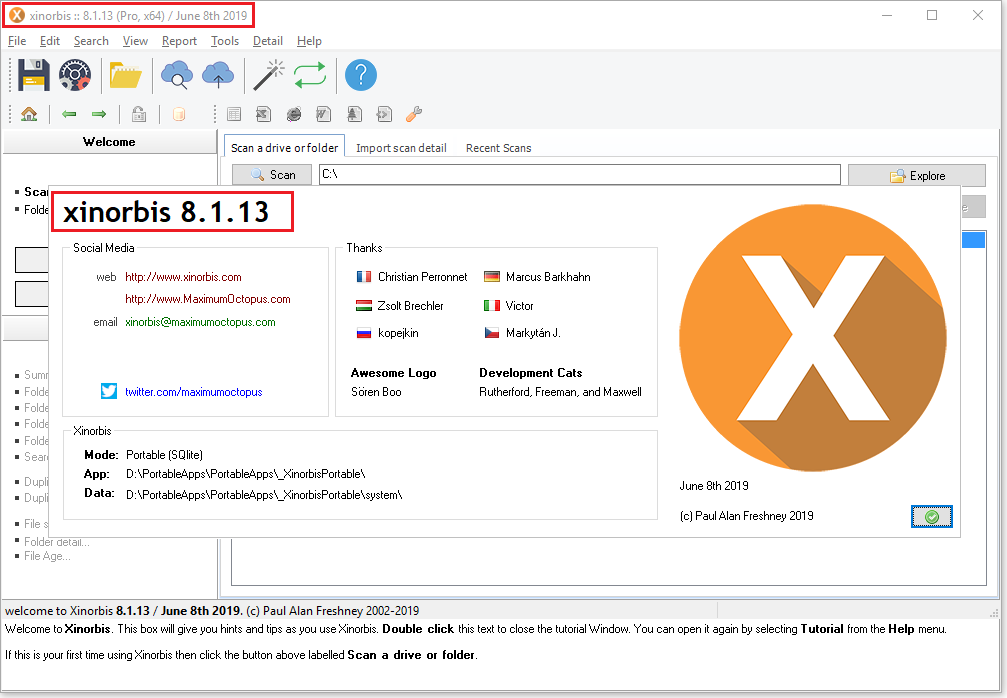
Task: Click the spreadsheet export icon
Action: tap(263, 114)
